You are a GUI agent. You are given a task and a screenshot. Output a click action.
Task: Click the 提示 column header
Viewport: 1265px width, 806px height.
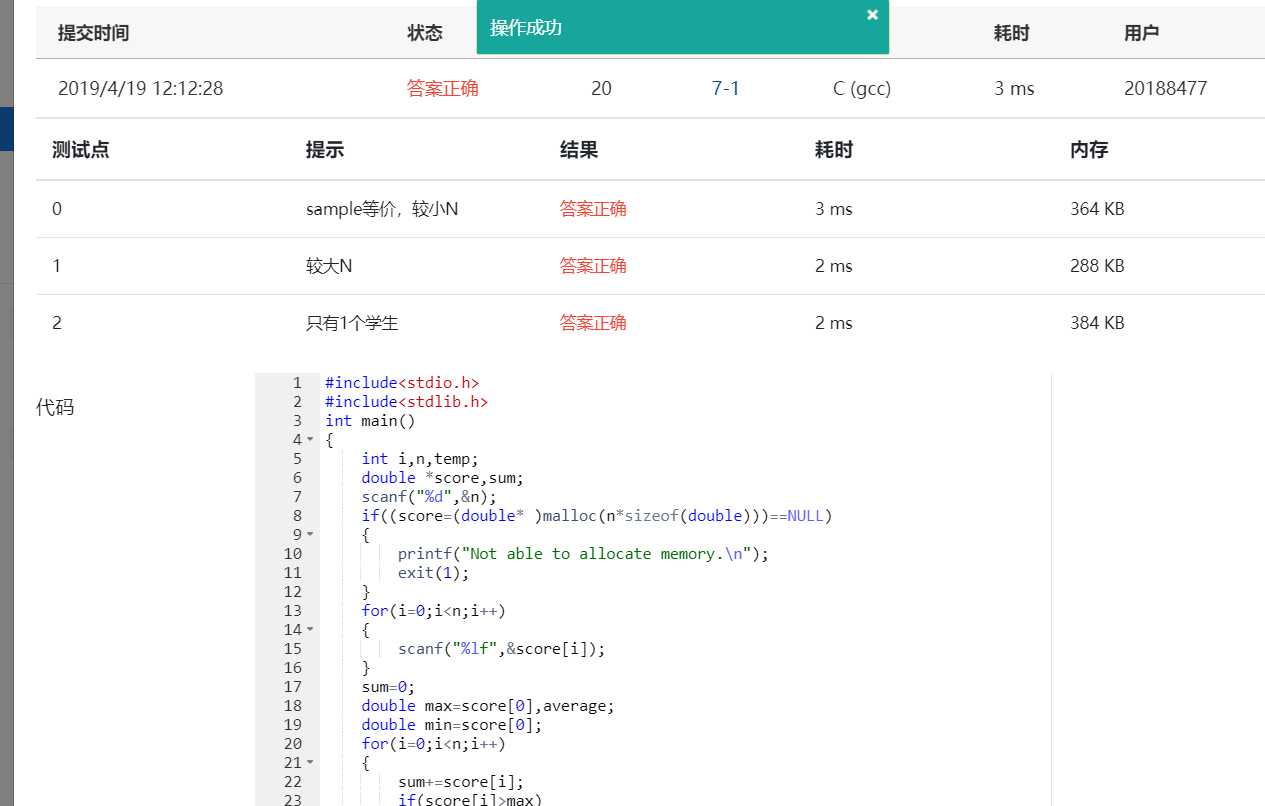point(324,150)
